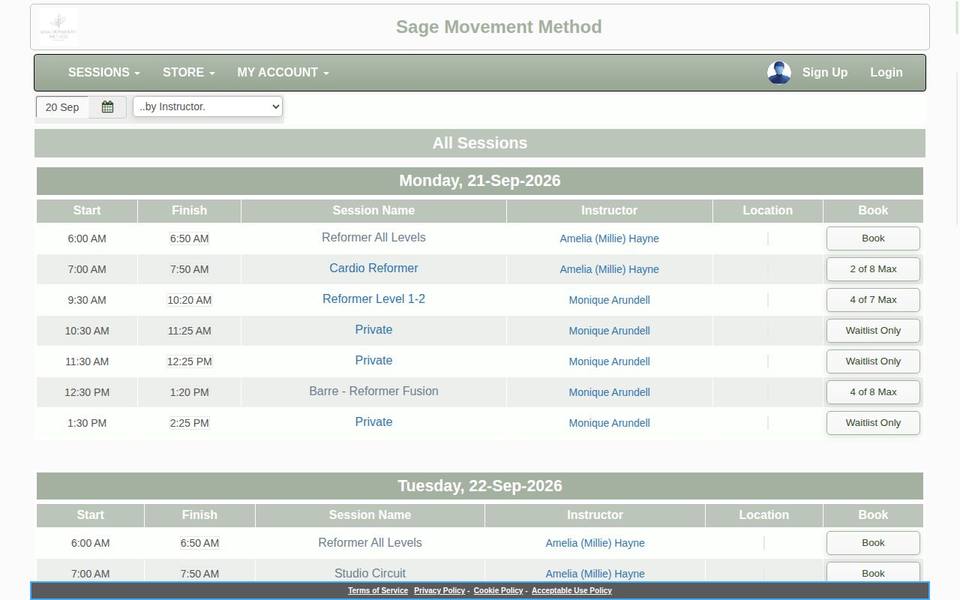Click Monique Arundell on 1:30 PM row

pos(609,423)
